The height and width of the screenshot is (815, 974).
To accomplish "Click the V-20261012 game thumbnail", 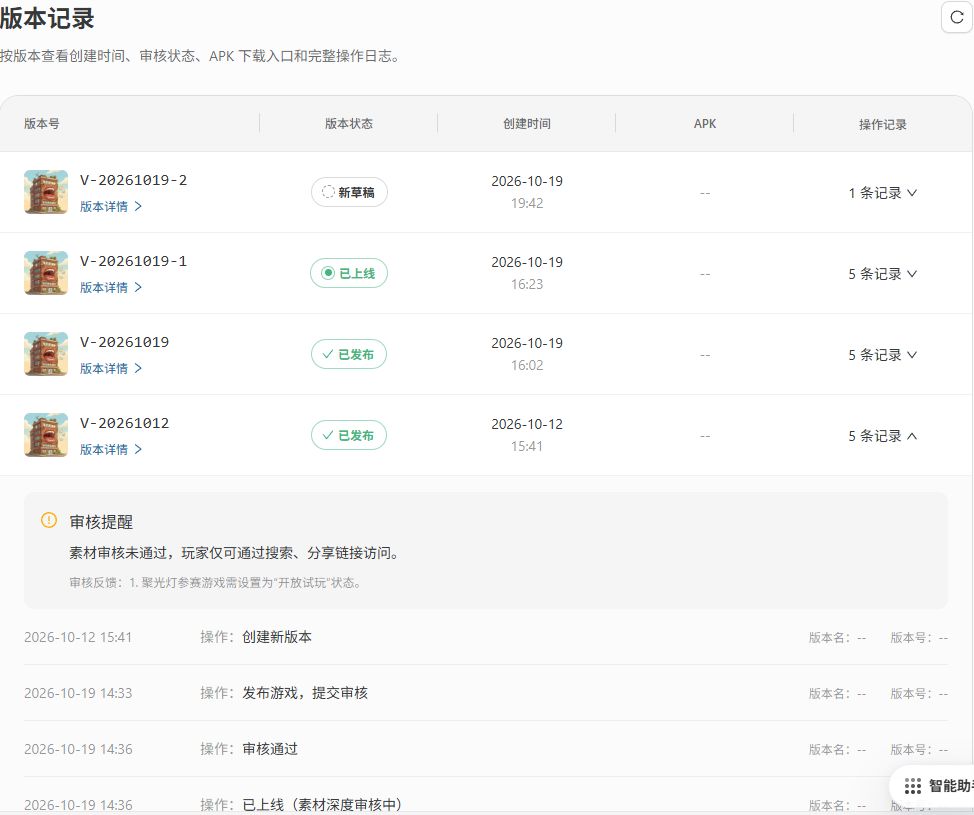I will pyautogui.click(x=46, y=435).
